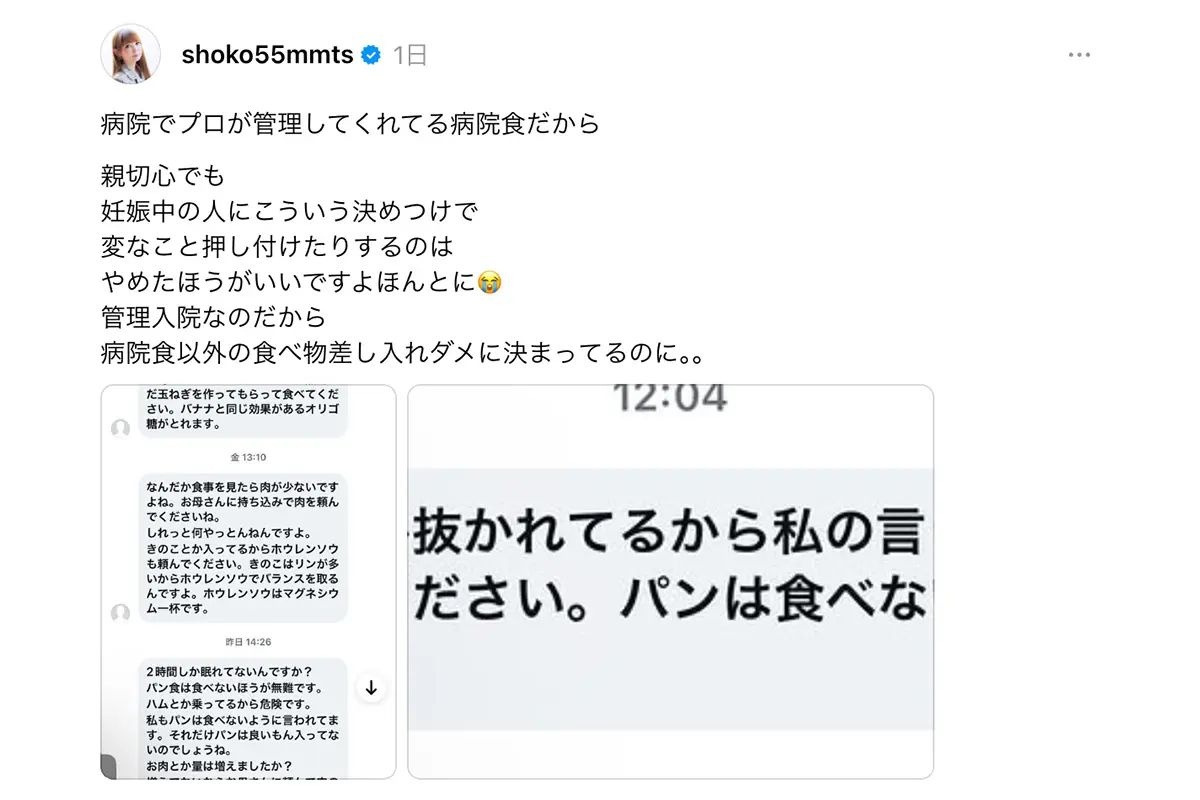Viewport: 1200px width, 800px height.
Task: Click post line 病院でプロが管理してくれてる病院食だから
Action: click(x=350, y=124)
